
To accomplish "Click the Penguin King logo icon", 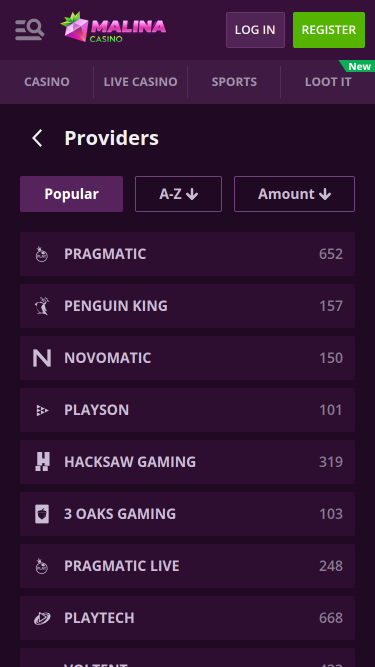I will pyautogui.click(x=42, y=306).
